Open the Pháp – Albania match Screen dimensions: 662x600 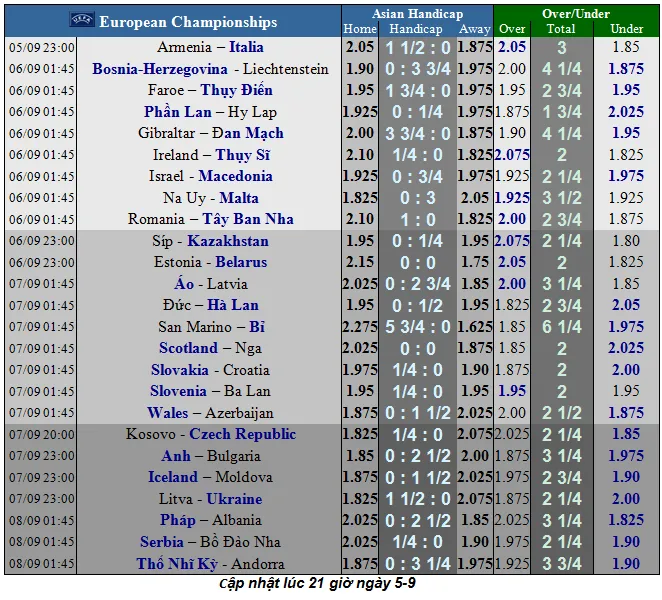click(210, 520)
